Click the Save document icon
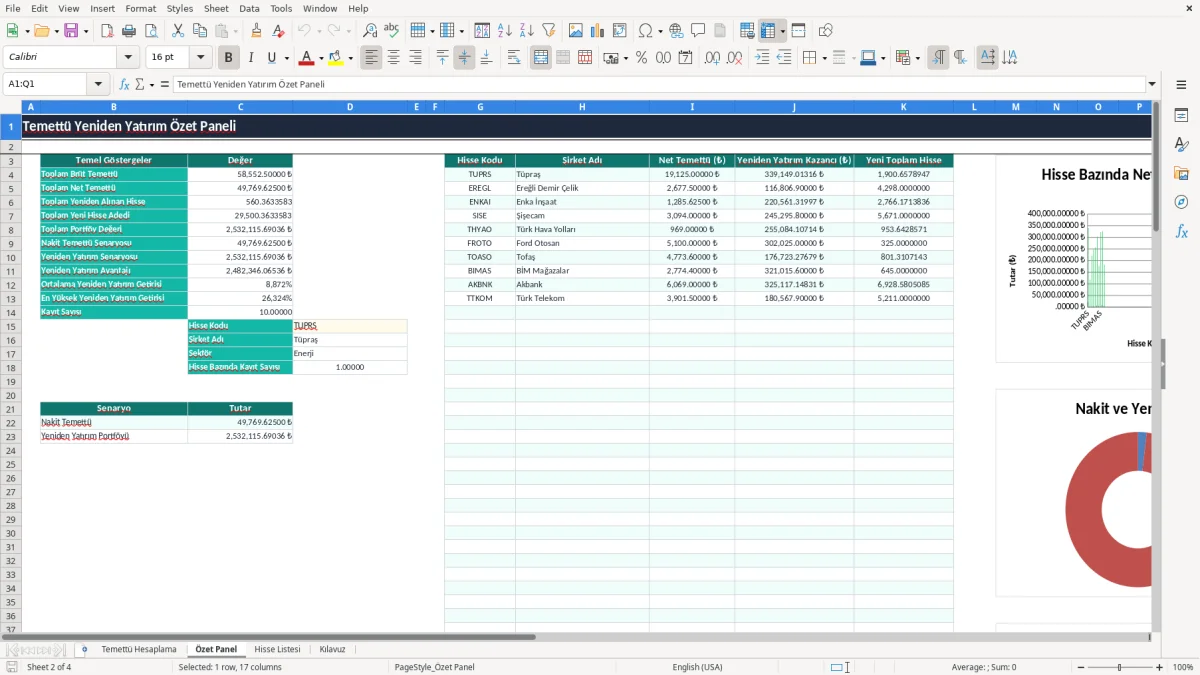Viewport: 1200px width, 675px height. [x=70, y=31]
